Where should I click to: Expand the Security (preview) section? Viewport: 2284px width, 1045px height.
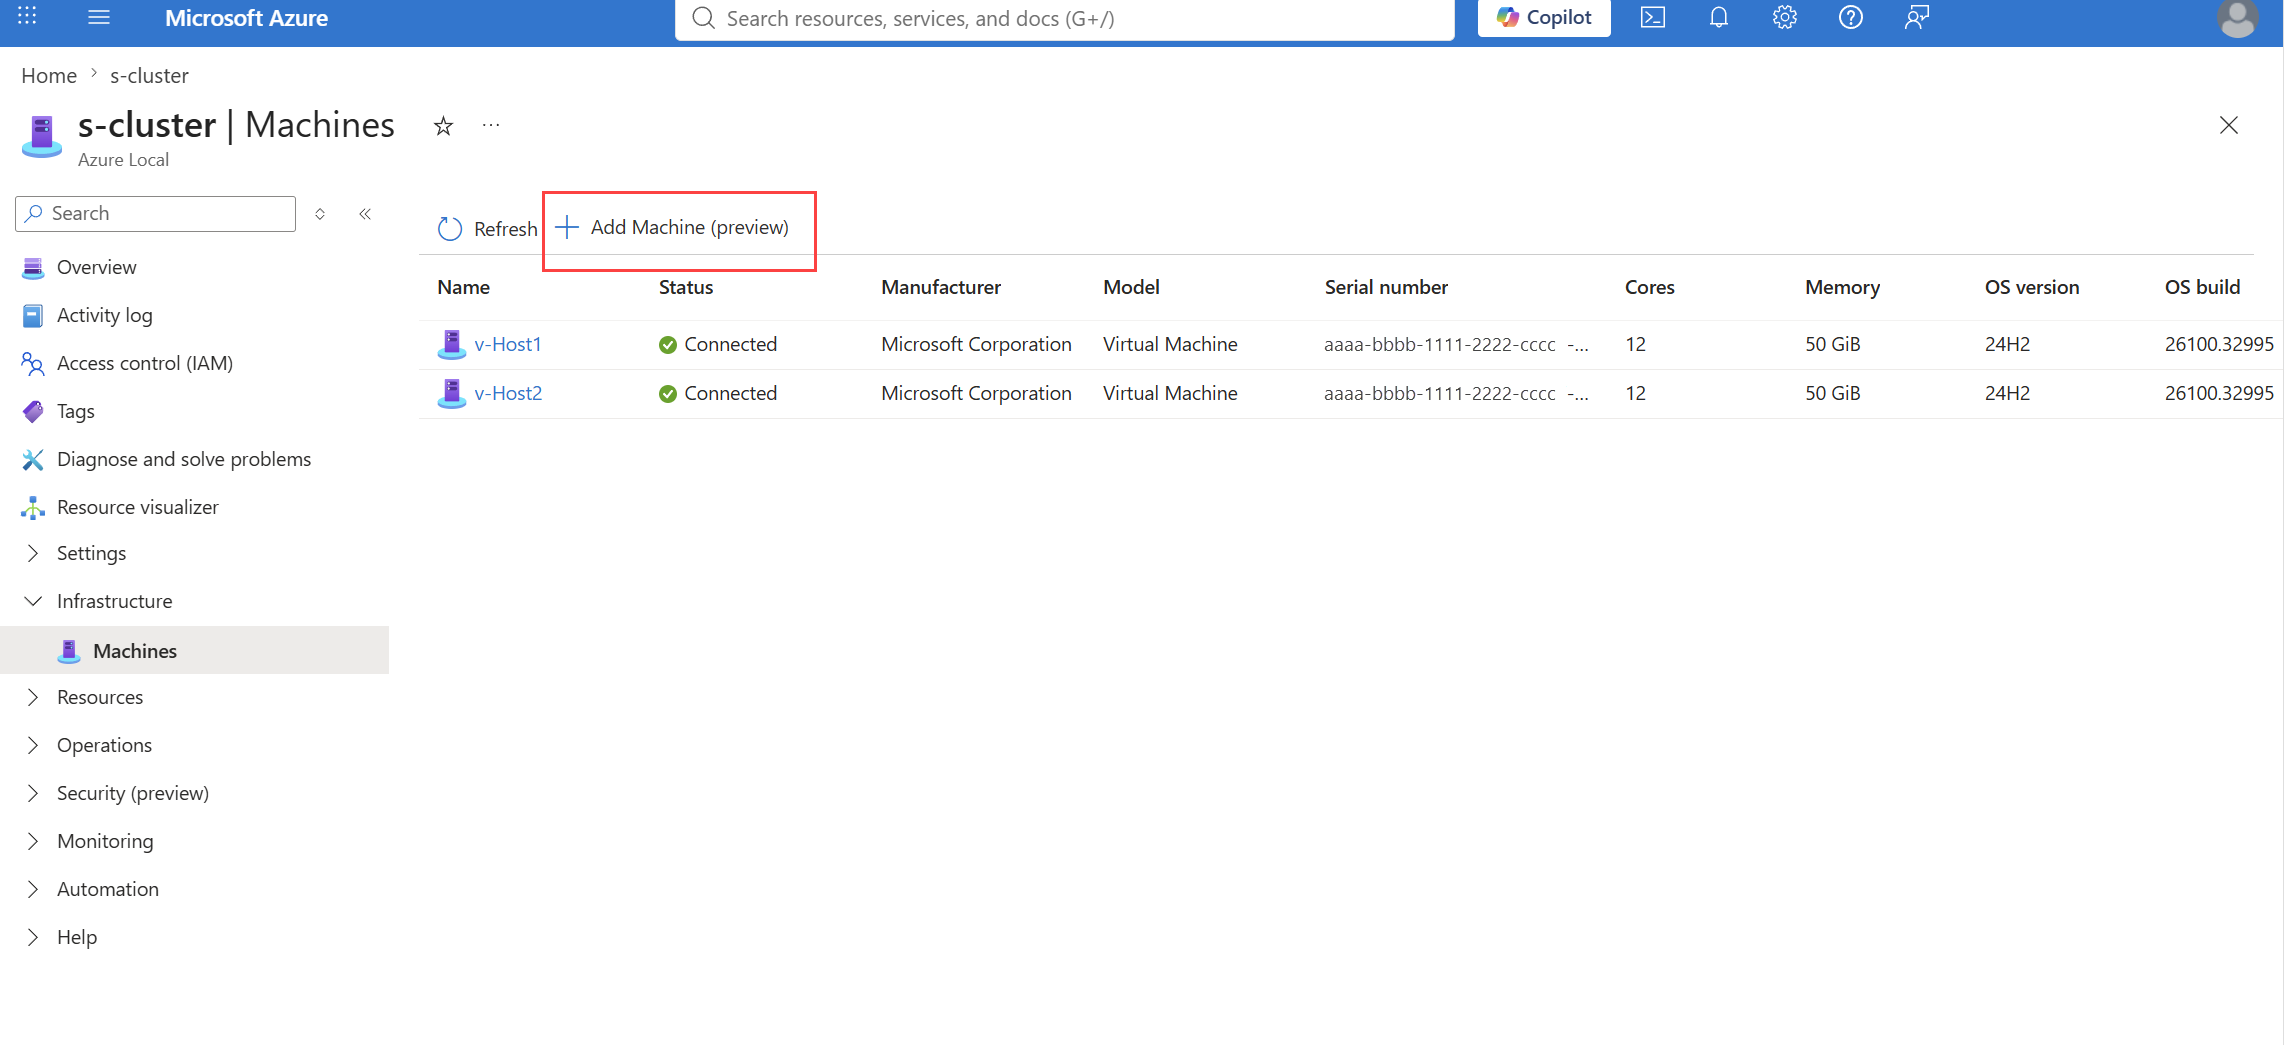click(x=33, y=793)
